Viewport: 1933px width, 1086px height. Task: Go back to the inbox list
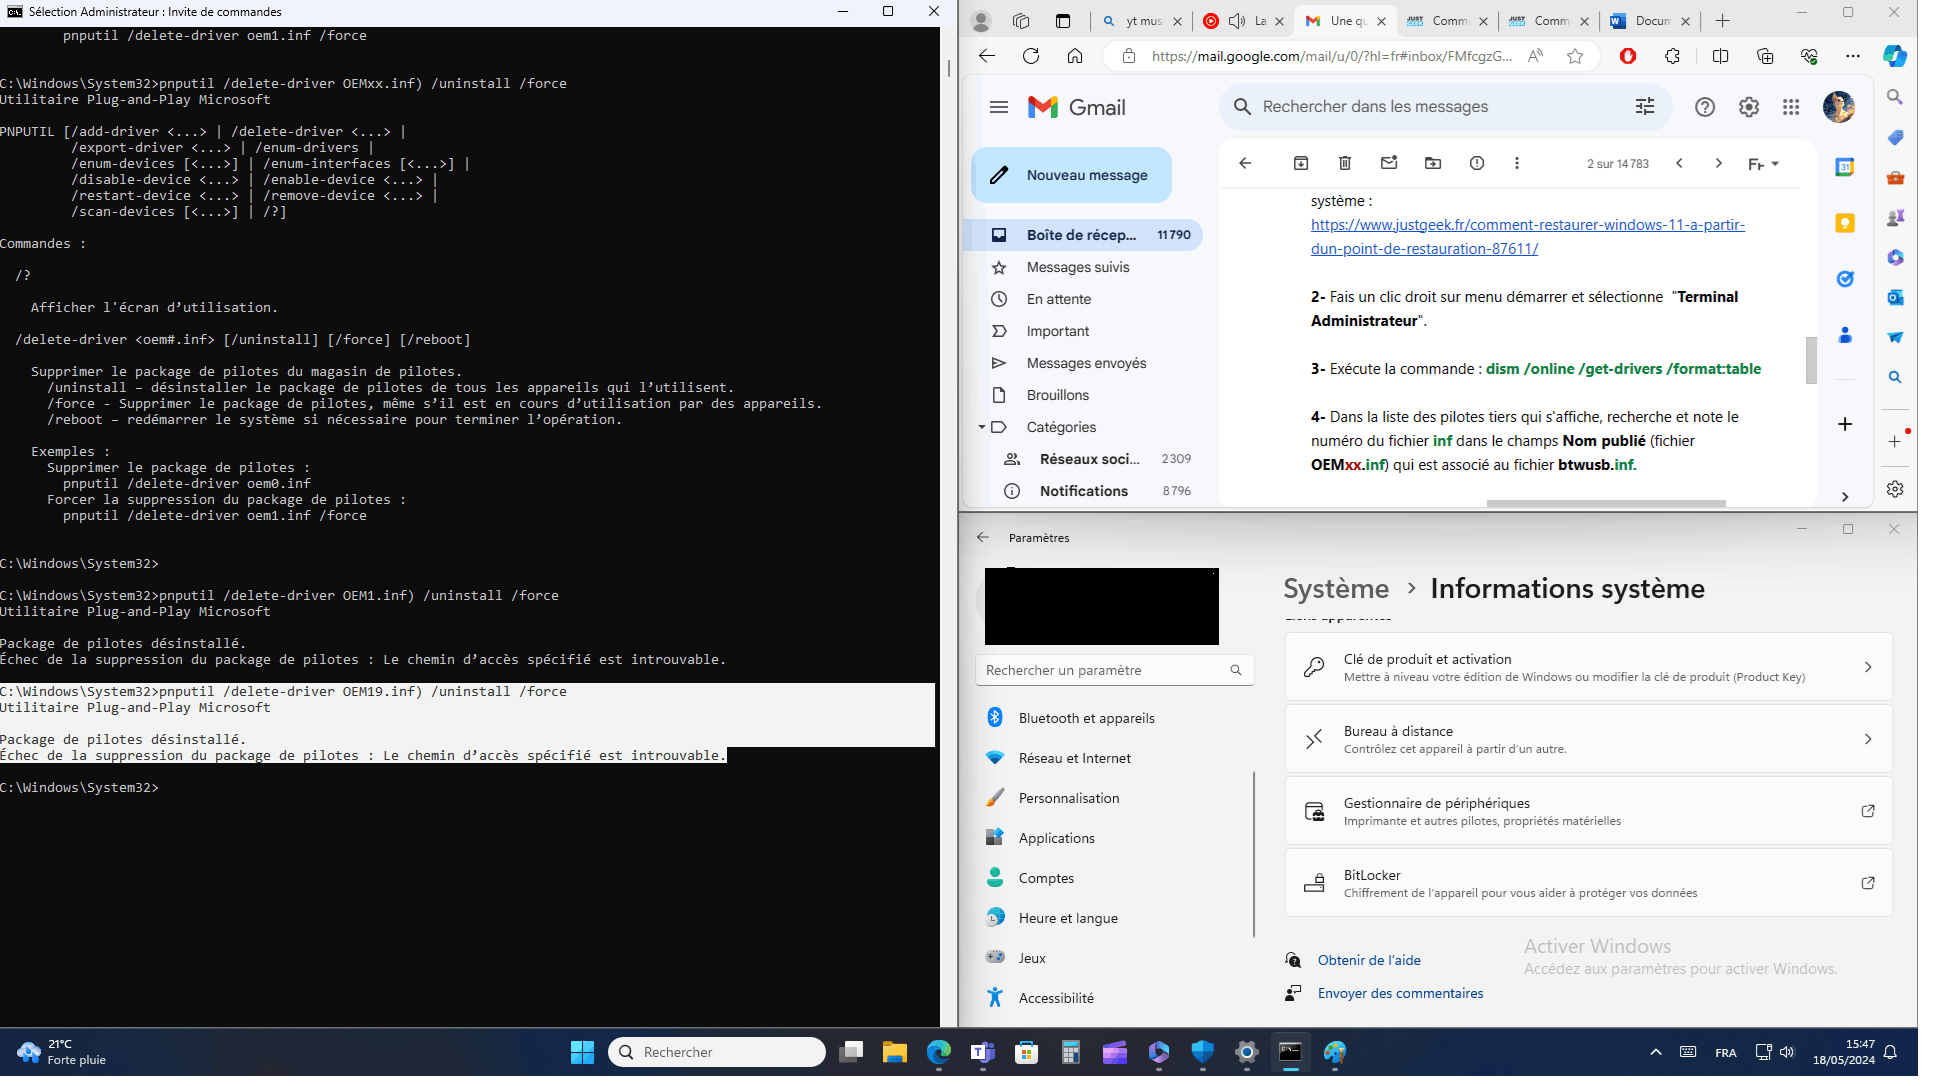1245,163
